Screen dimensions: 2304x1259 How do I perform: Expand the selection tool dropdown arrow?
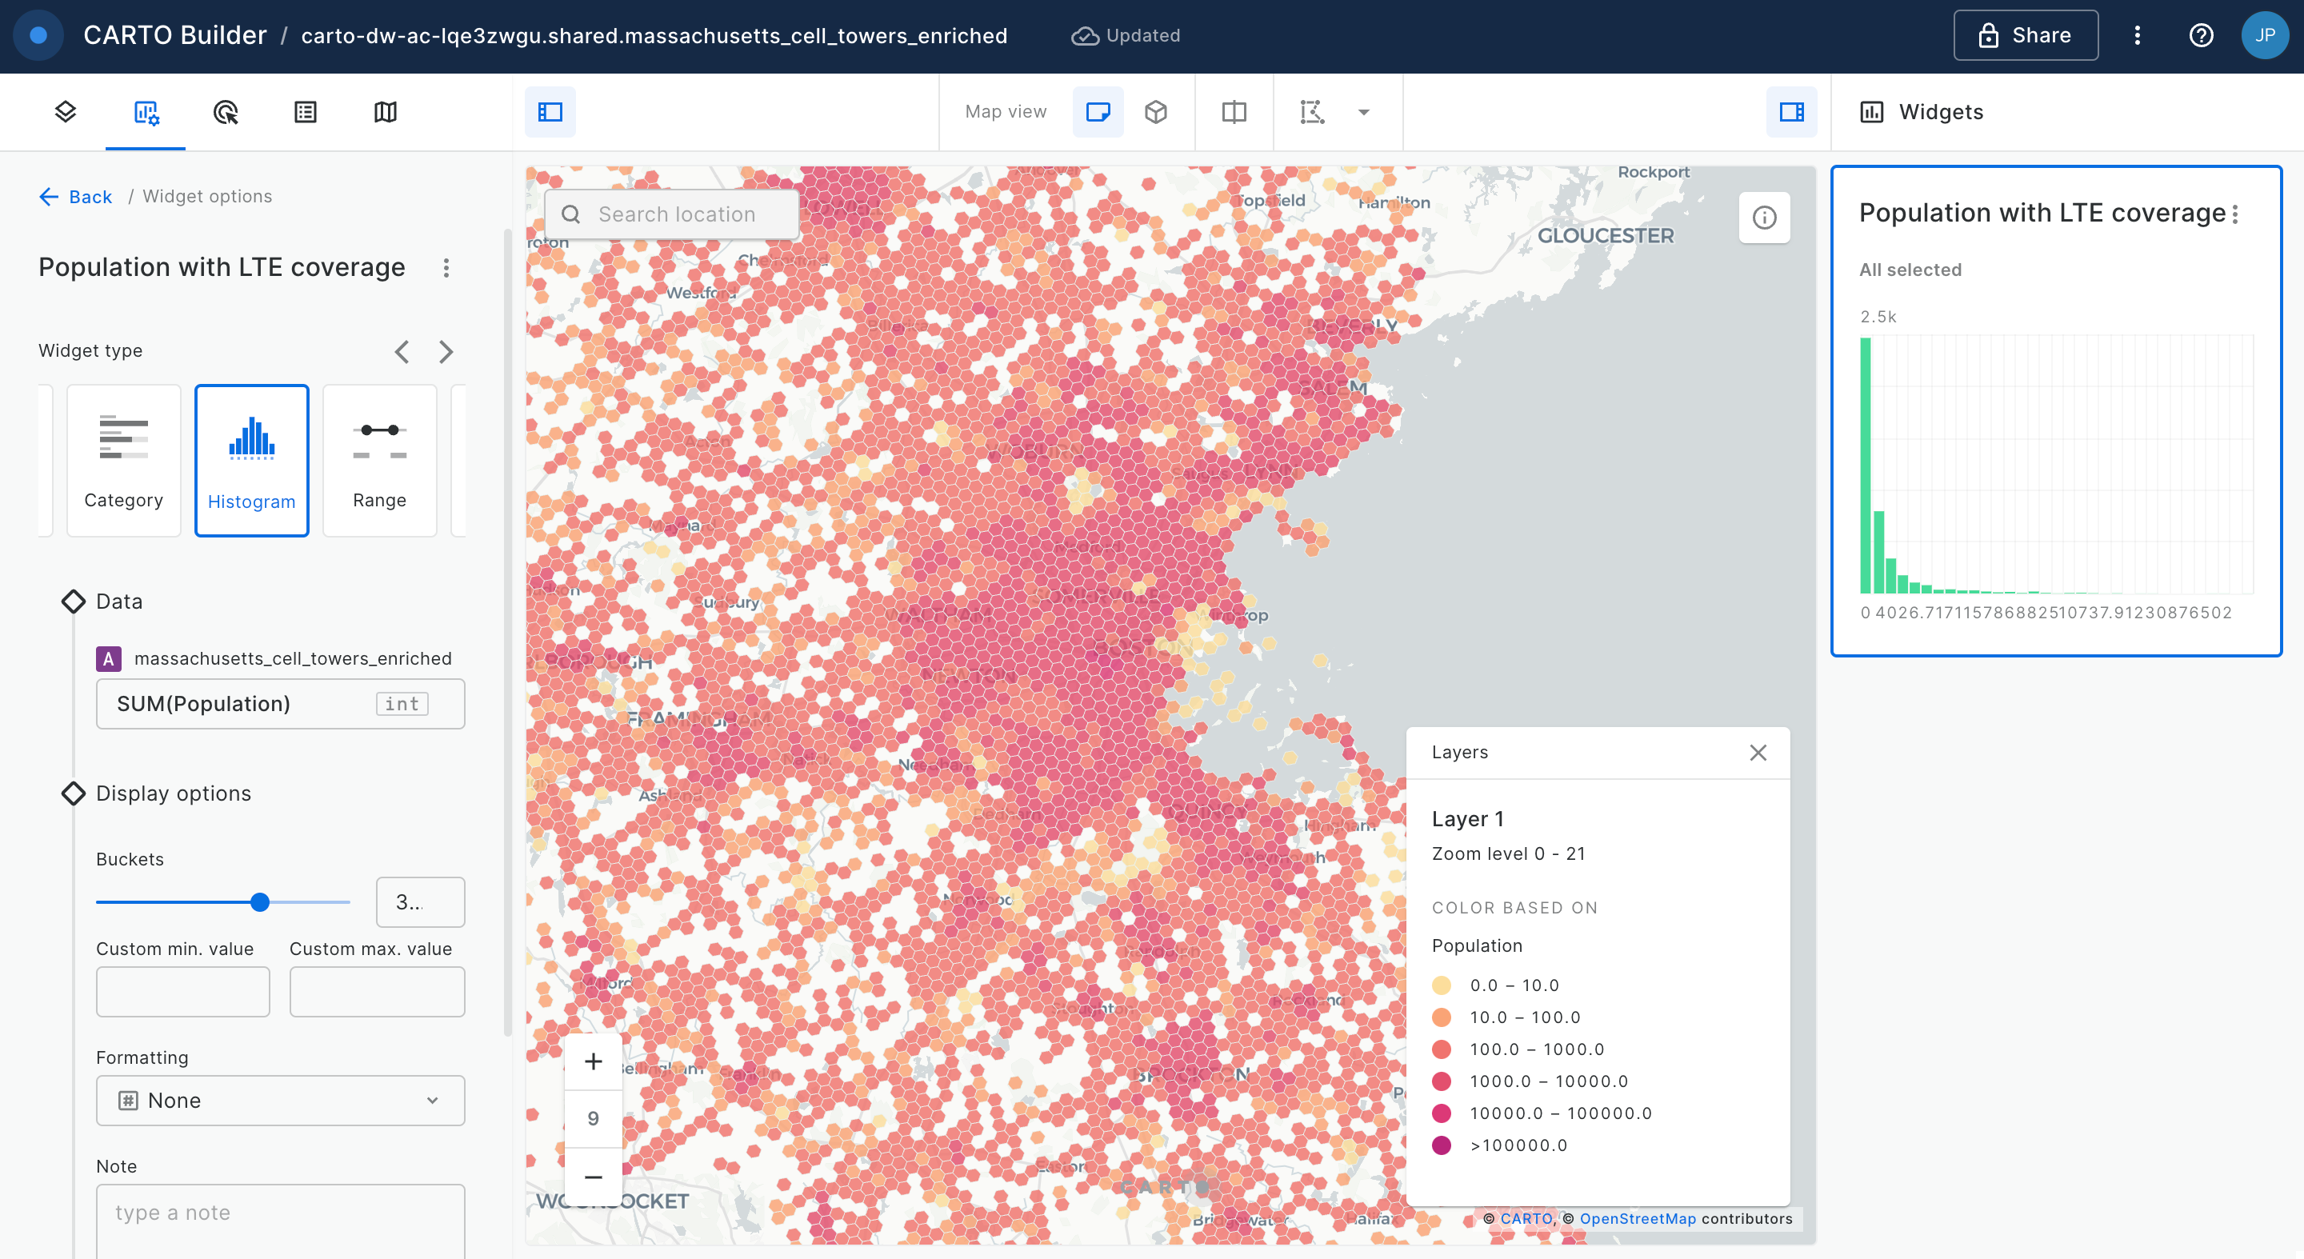[x=1363, y=112]
